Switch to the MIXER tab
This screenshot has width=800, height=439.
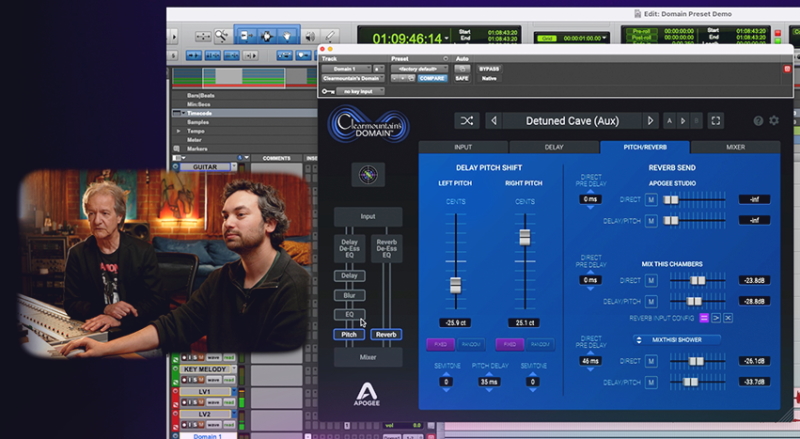735,147
